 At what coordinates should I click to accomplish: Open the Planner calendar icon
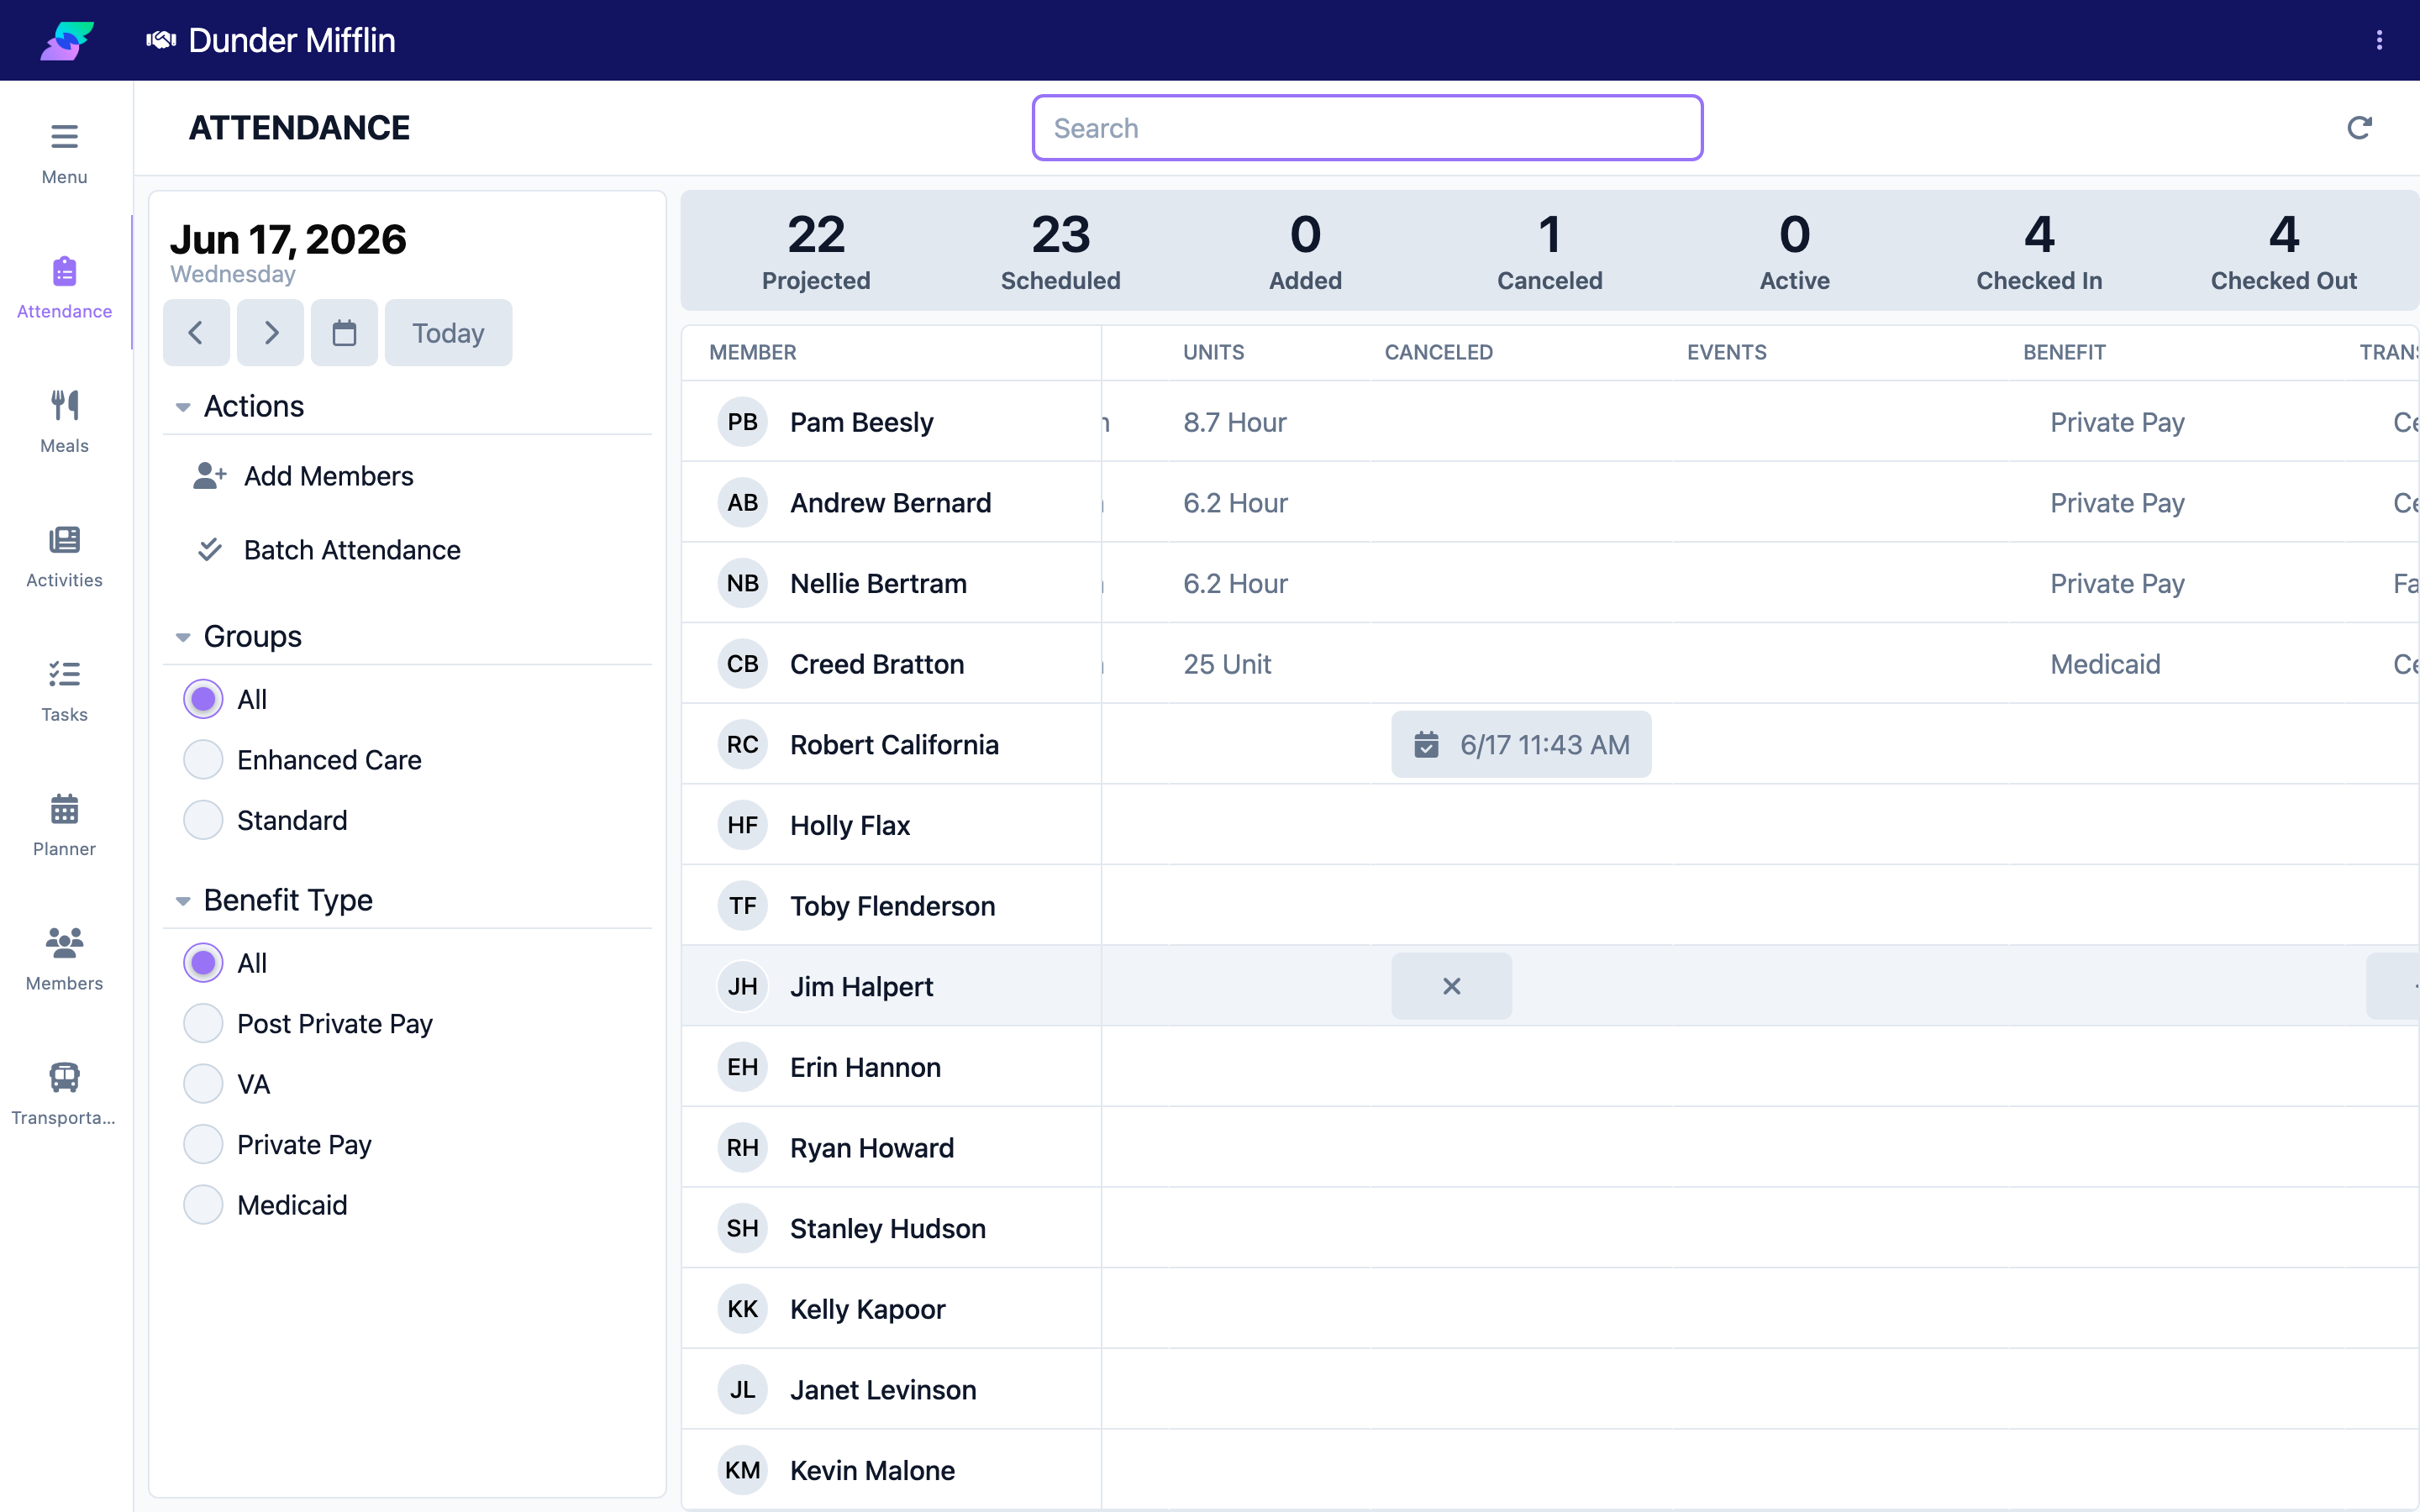point(64,808)
